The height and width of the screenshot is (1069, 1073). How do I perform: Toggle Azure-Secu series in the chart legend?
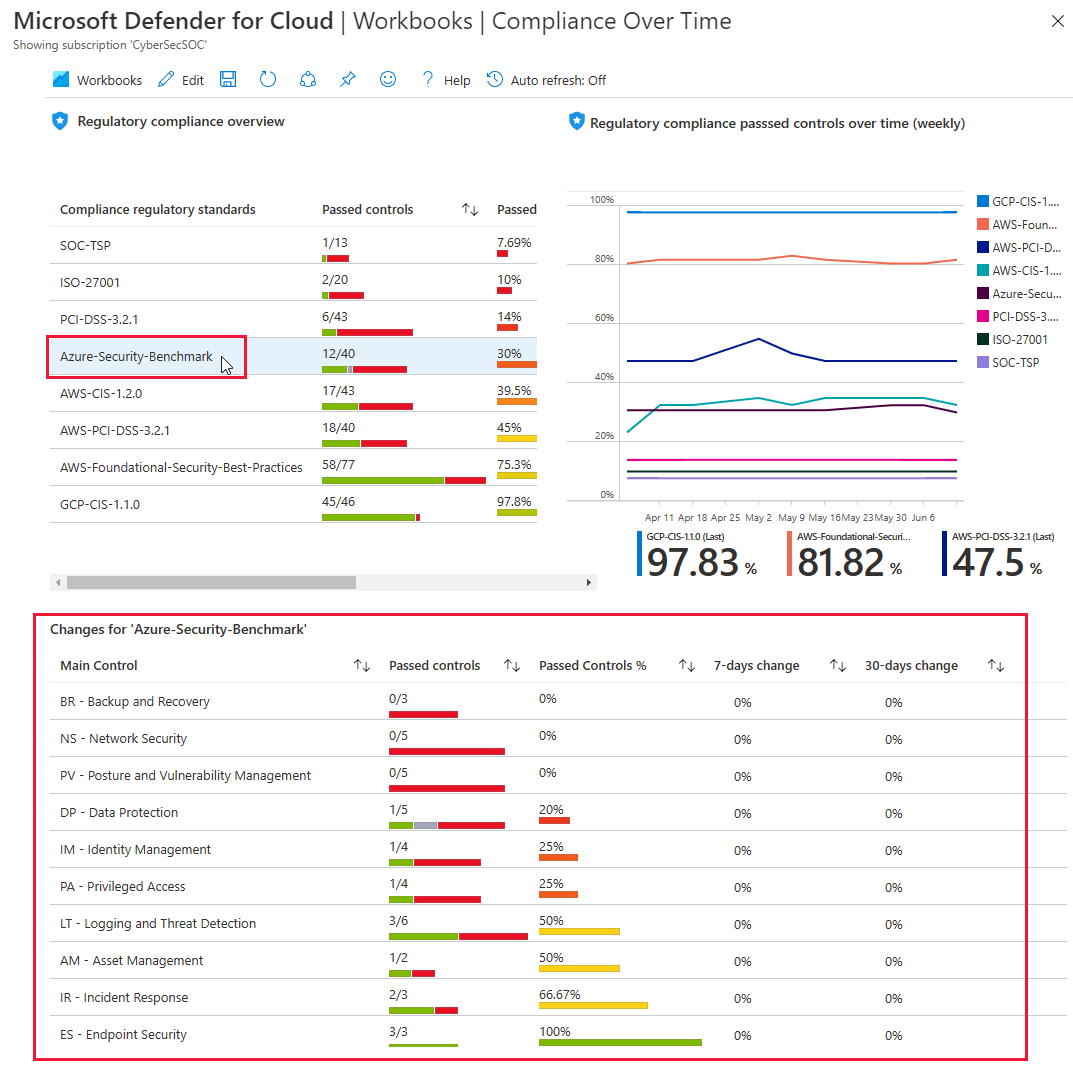pos(1019,293)
